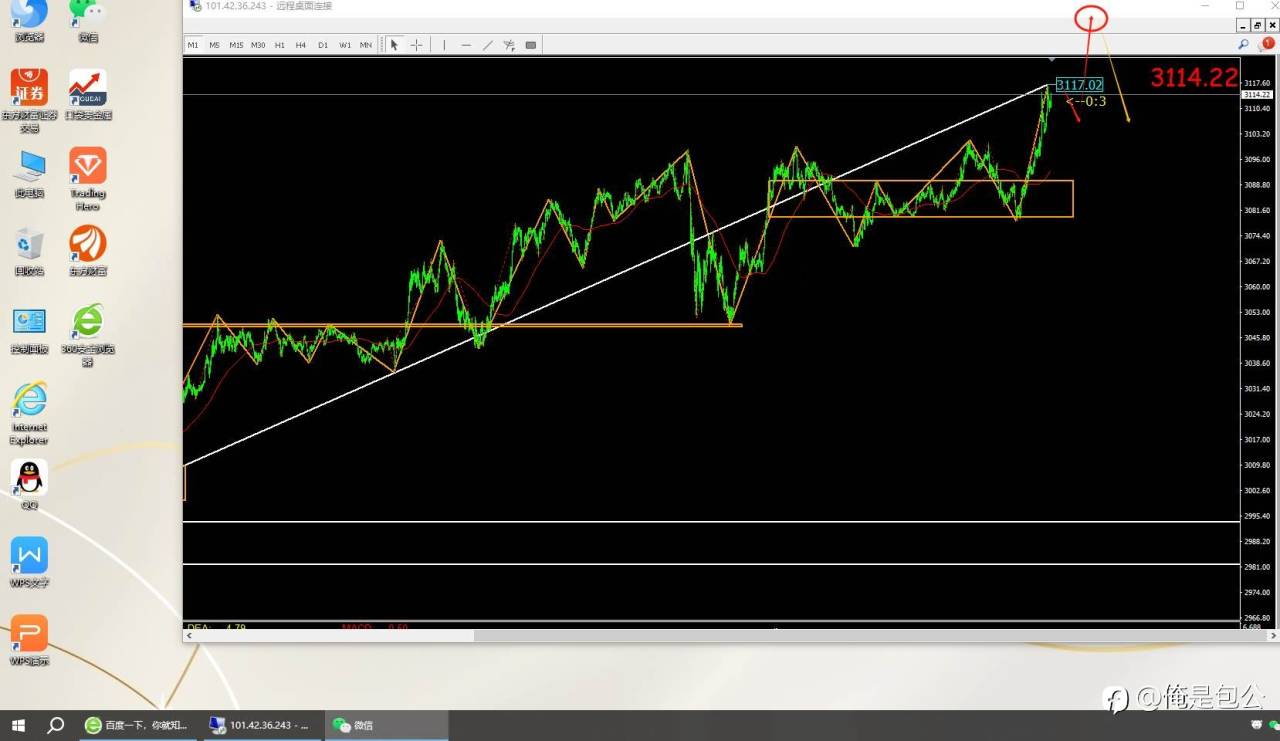Select the WPS演示 desktop shortcut
Image resolution: width=1280 pixels, height=741 pixels.
click(x=29, y=641)
